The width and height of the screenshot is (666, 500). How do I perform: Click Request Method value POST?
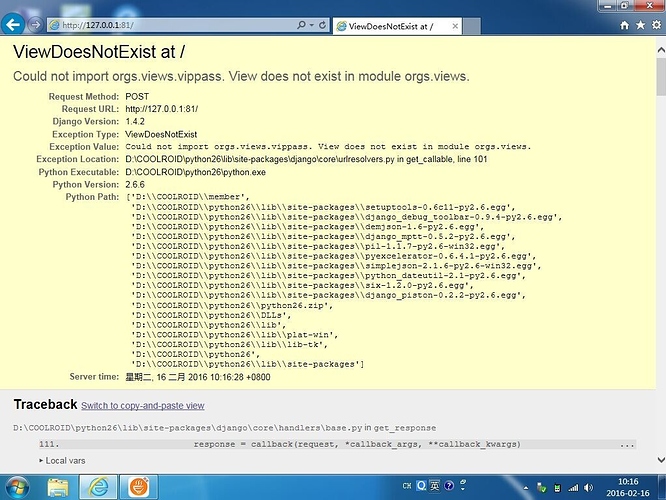(137, 96)
